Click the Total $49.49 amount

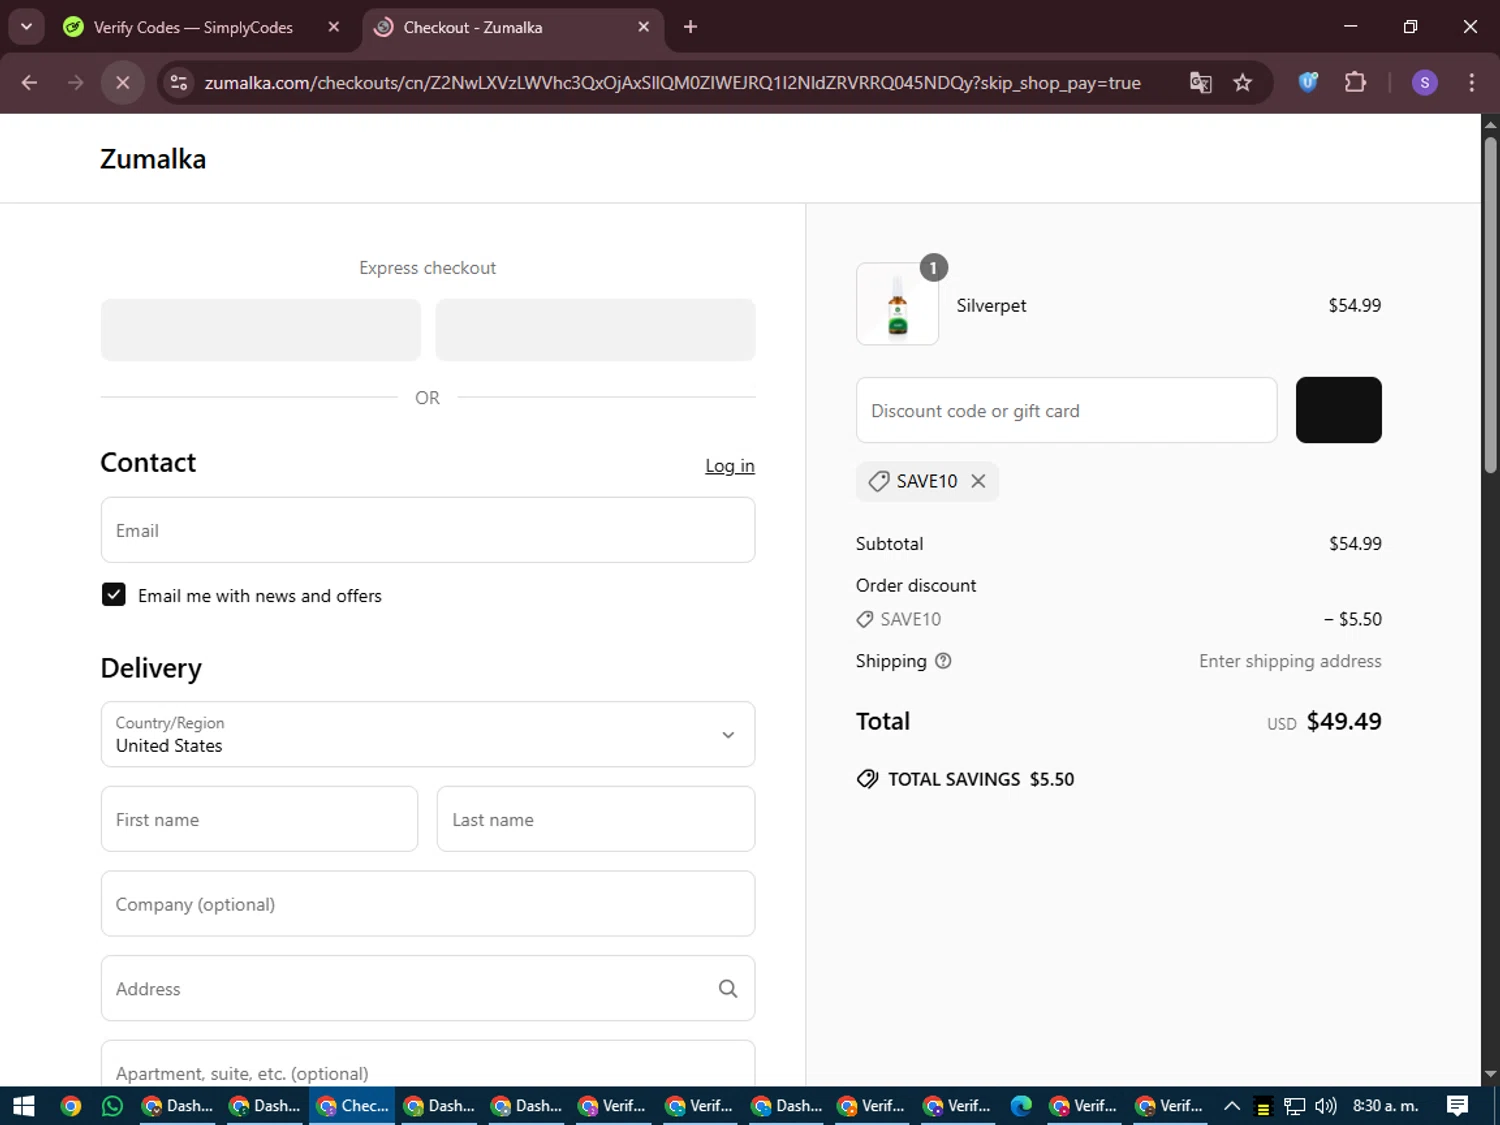1344,722
